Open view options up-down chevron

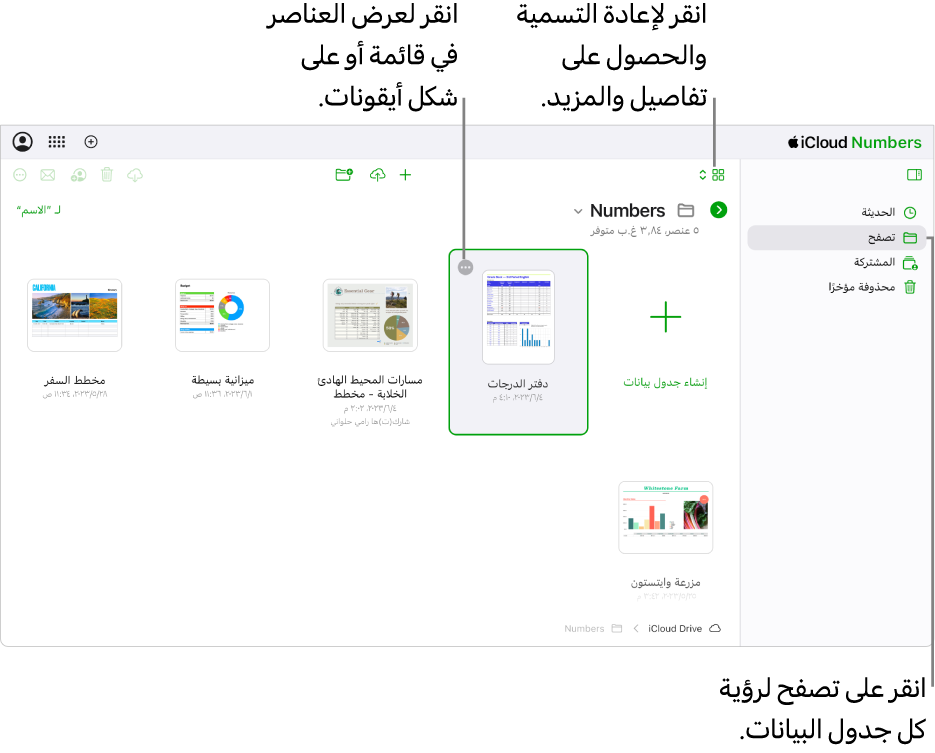pyautogui.click(x=702, y=175)
